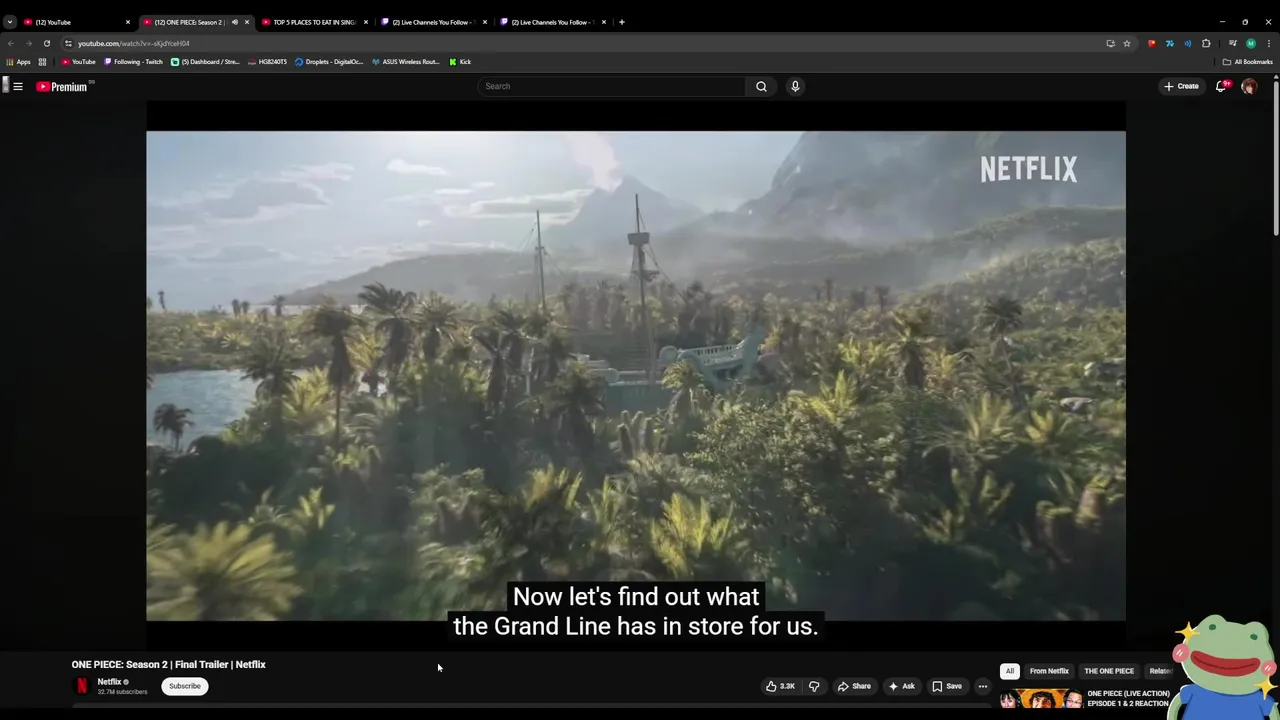Viewport: 1280px width, 720px height.
Task: Subscribe to the Netflix channel
Action: [x=184, y=686]
